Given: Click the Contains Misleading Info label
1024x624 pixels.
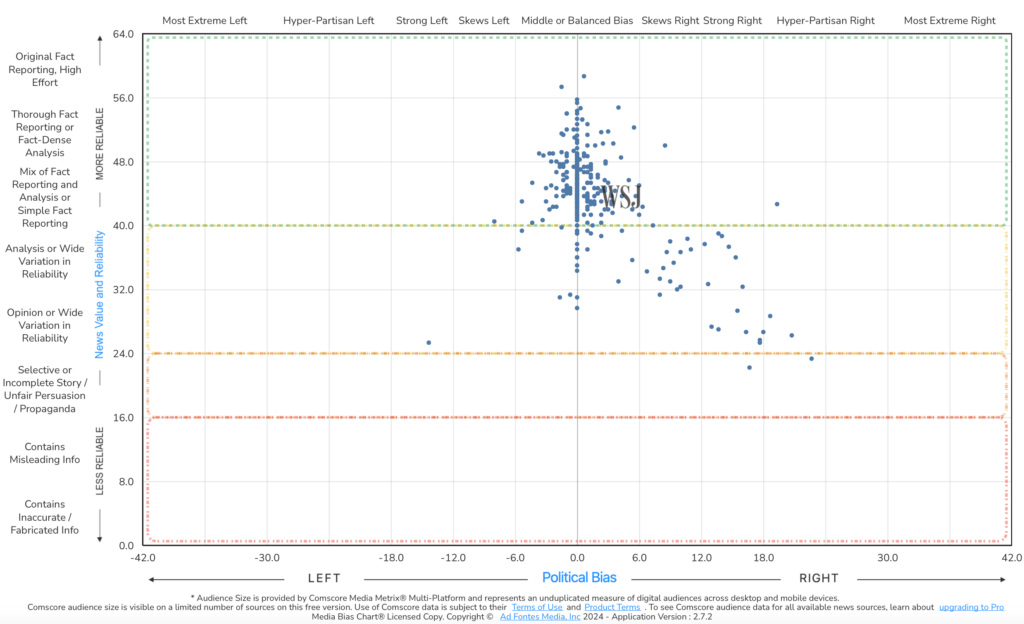Looking at the screenshot, I should coord(44,453).
